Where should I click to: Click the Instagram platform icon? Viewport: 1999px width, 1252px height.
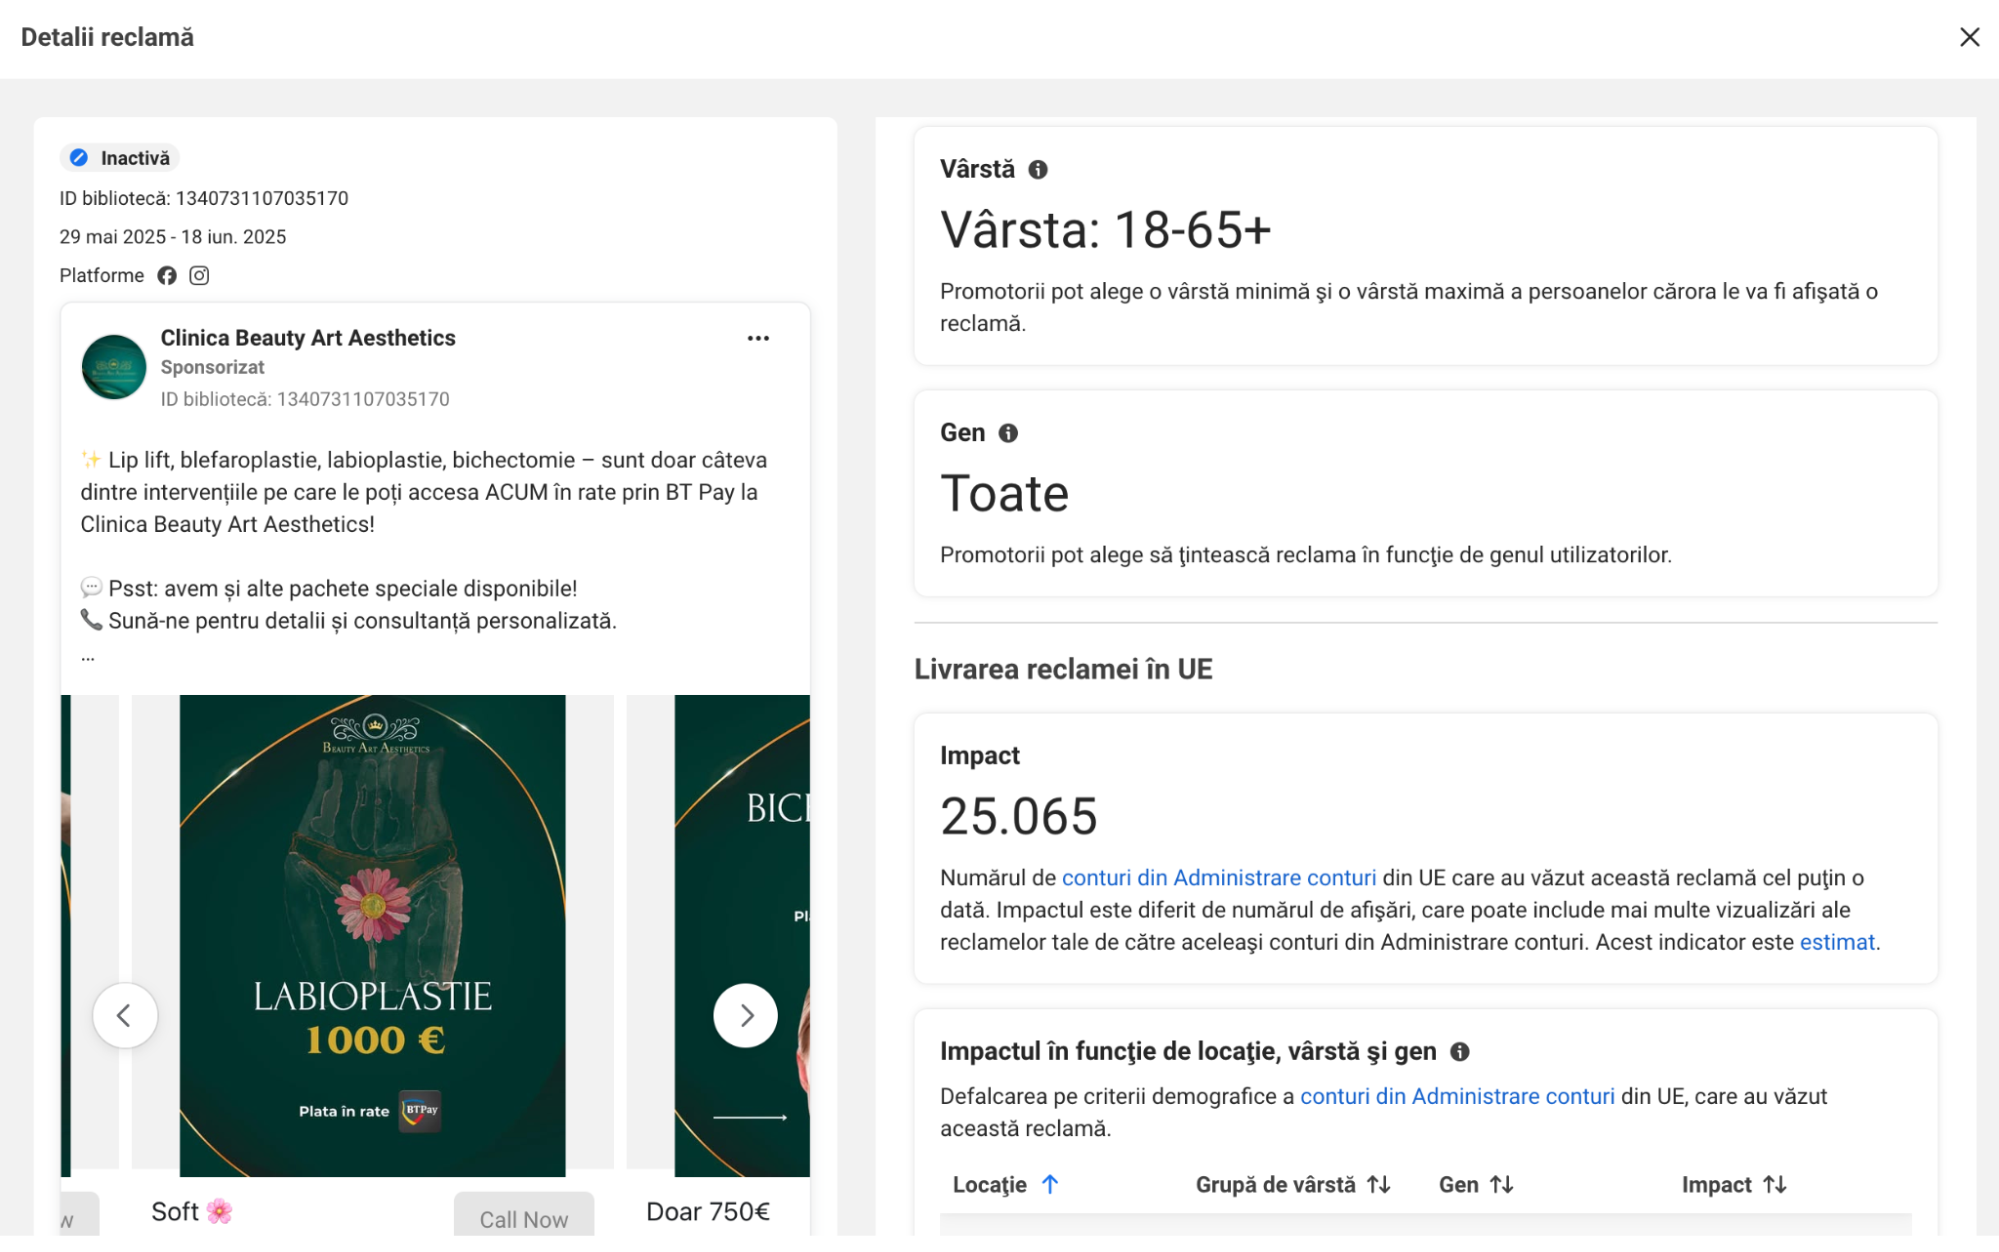199,276
